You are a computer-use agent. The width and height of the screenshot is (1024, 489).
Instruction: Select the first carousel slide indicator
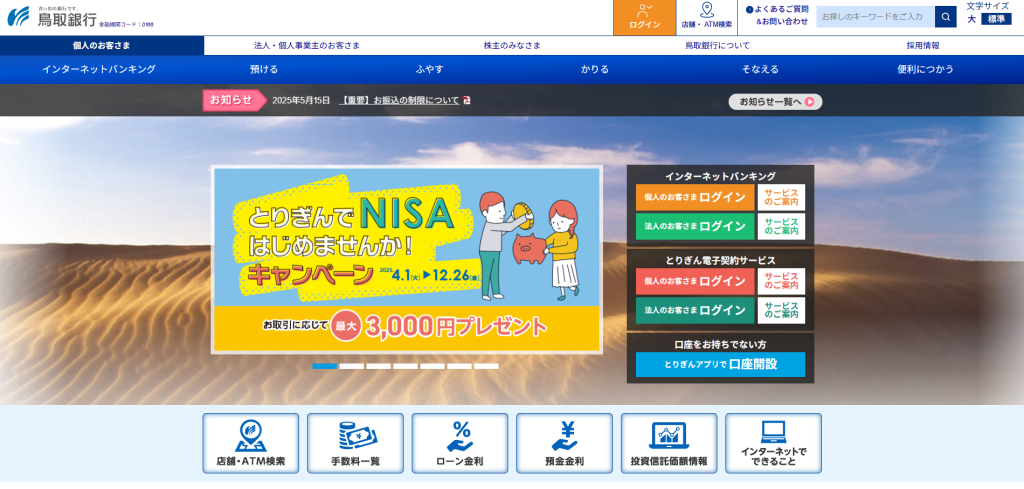coord(324,366)
